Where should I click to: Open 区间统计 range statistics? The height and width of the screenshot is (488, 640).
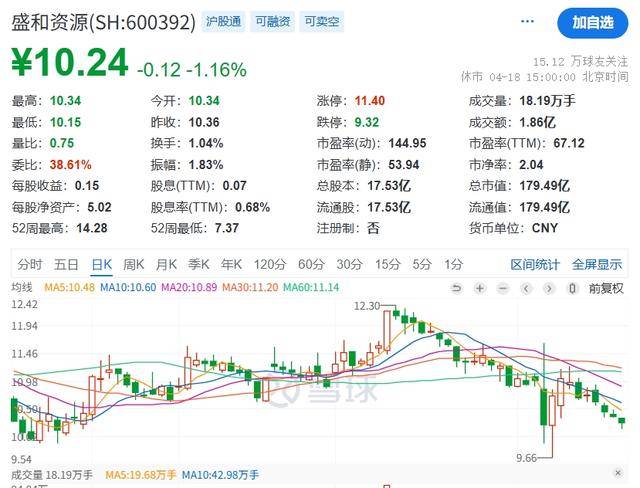[x=535, y=264]
